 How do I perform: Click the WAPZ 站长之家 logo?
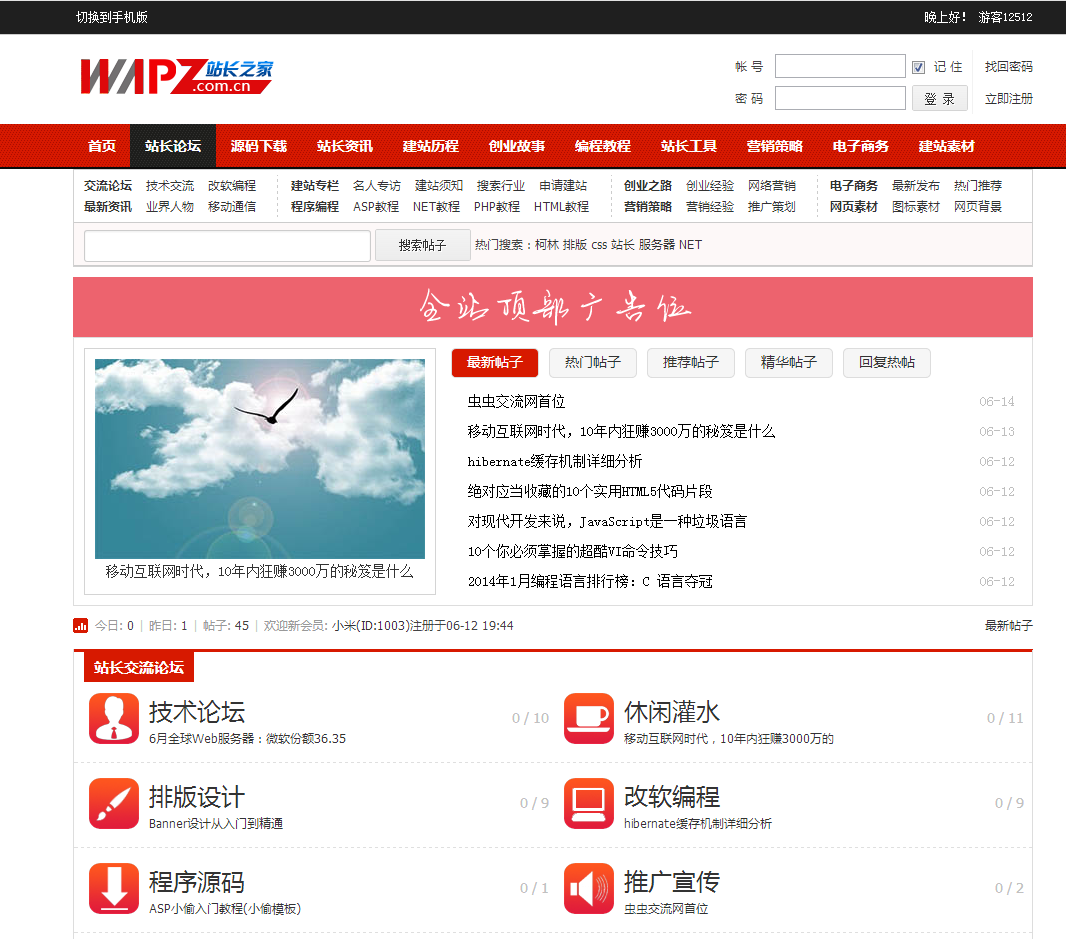click(177, 77)
